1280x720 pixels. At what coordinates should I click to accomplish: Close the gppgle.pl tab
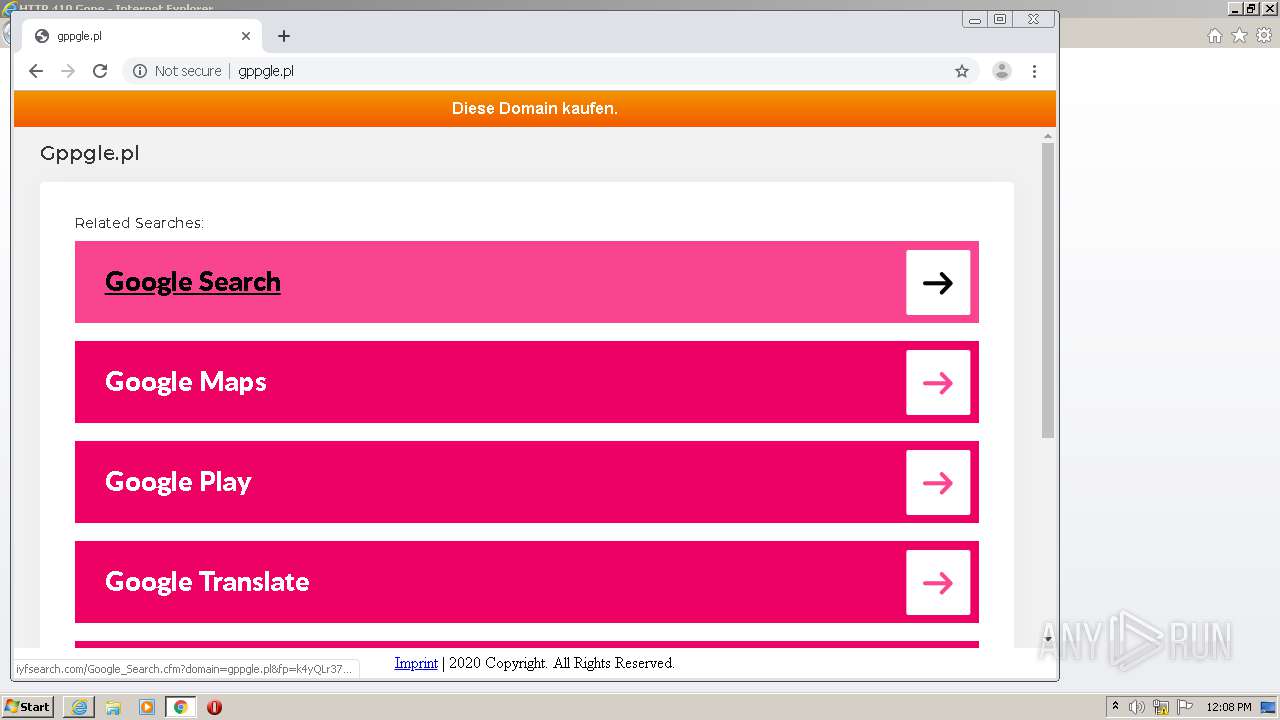point(246,36)
